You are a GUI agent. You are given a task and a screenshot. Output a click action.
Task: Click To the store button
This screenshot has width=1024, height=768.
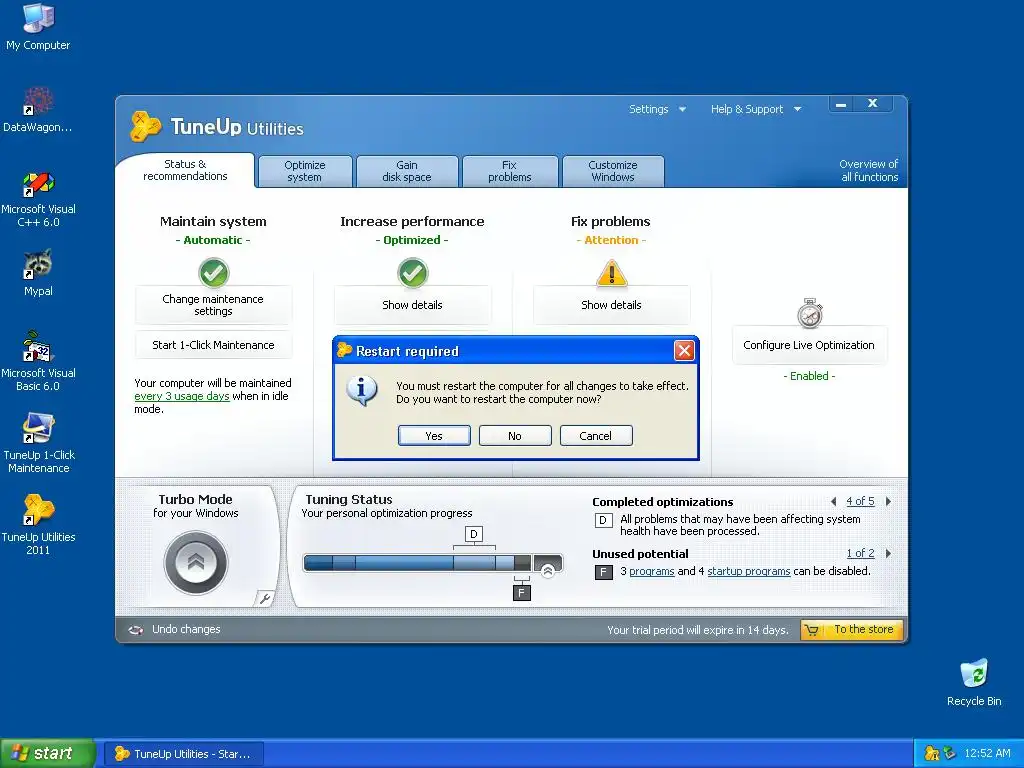pyautogui.click(x=852, y=630)
